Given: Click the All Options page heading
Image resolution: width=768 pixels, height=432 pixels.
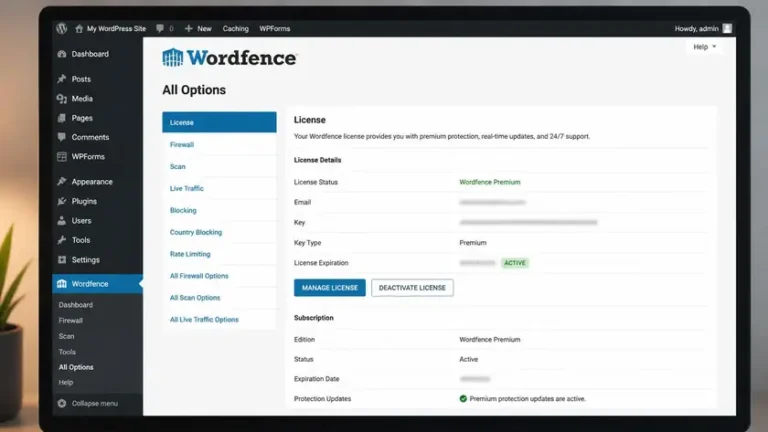Looking at the screenshot, I should point(194,90).
